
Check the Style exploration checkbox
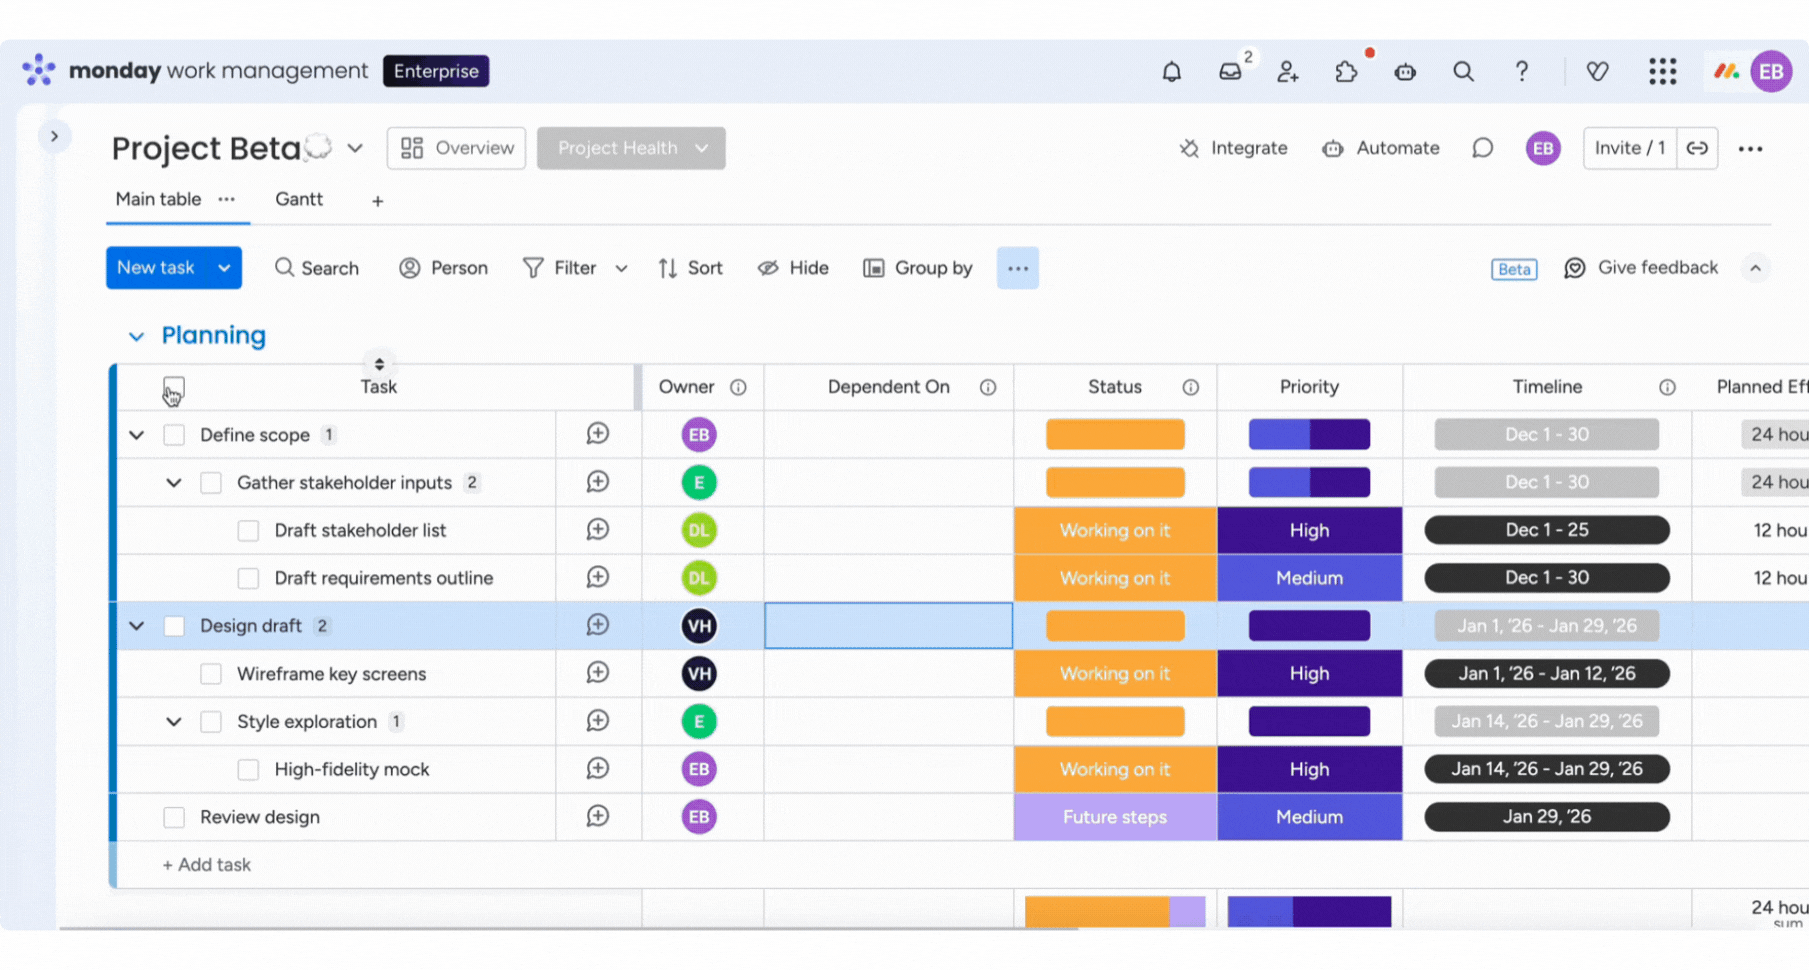click(211, 722)
